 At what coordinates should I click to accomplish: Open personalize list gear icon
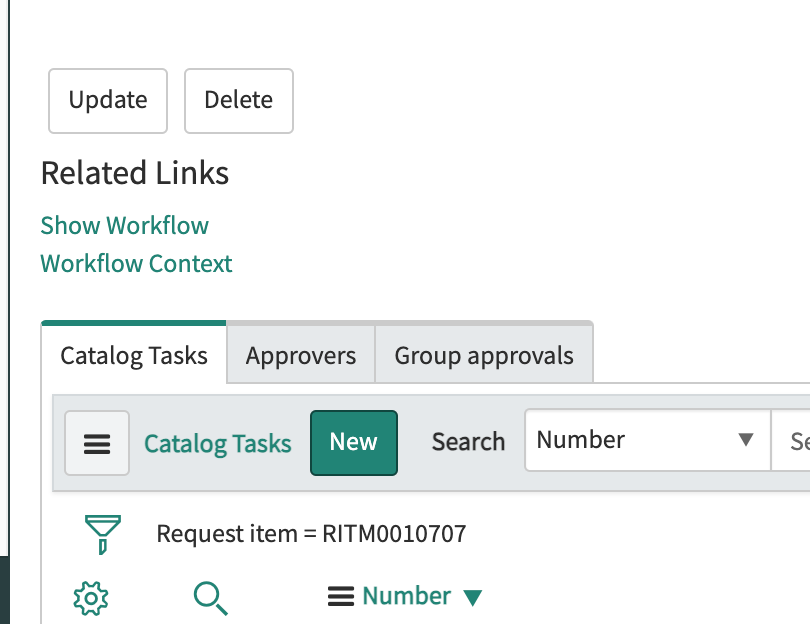click(91, 598)
